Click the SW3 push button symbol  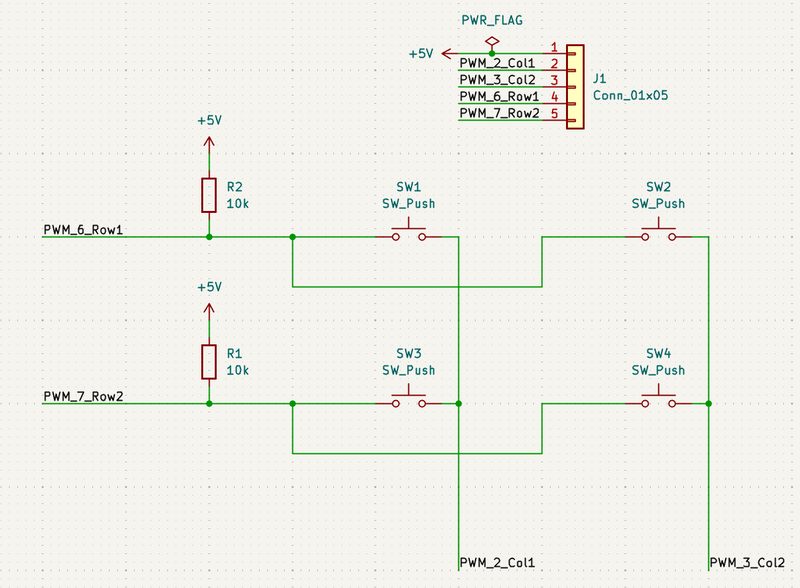[409, 398]
